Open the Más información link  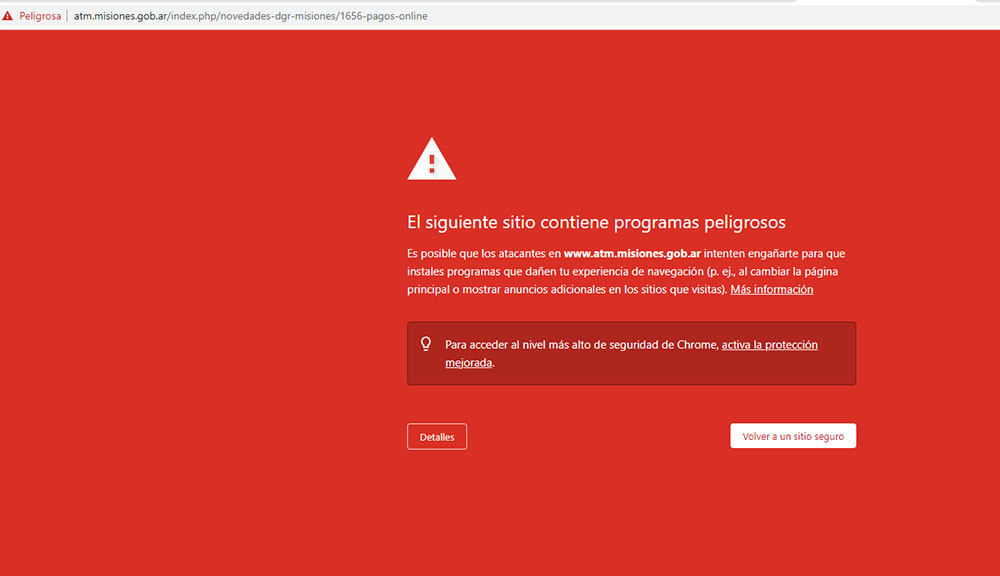771,290
